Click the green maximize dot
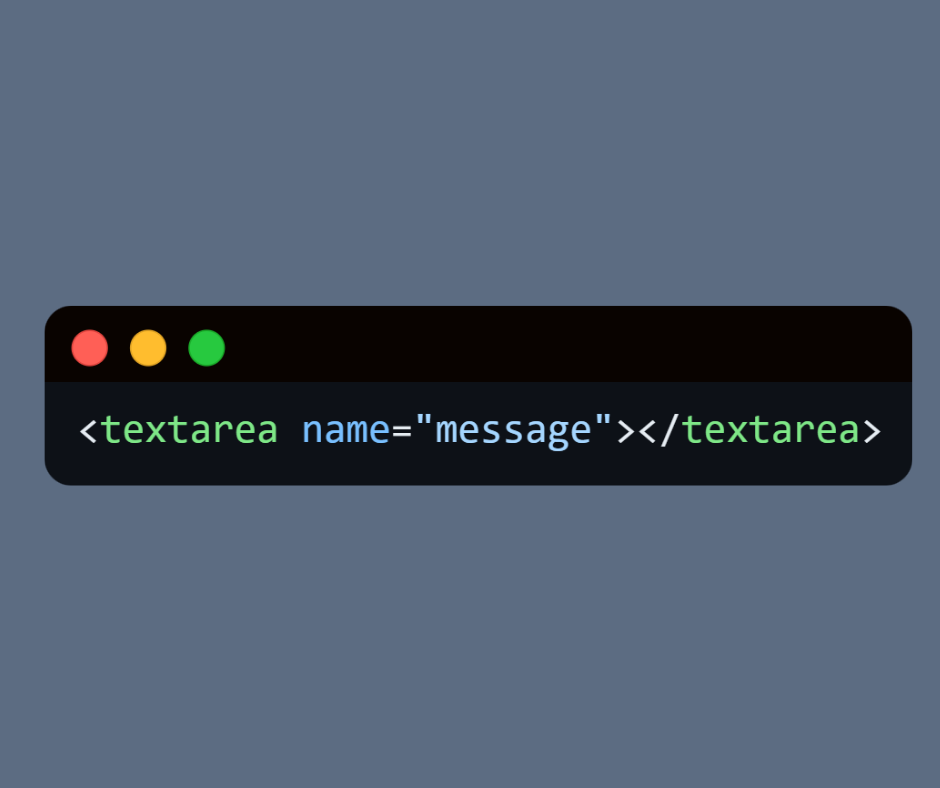The image size is (940, 788). click(206, 348)
